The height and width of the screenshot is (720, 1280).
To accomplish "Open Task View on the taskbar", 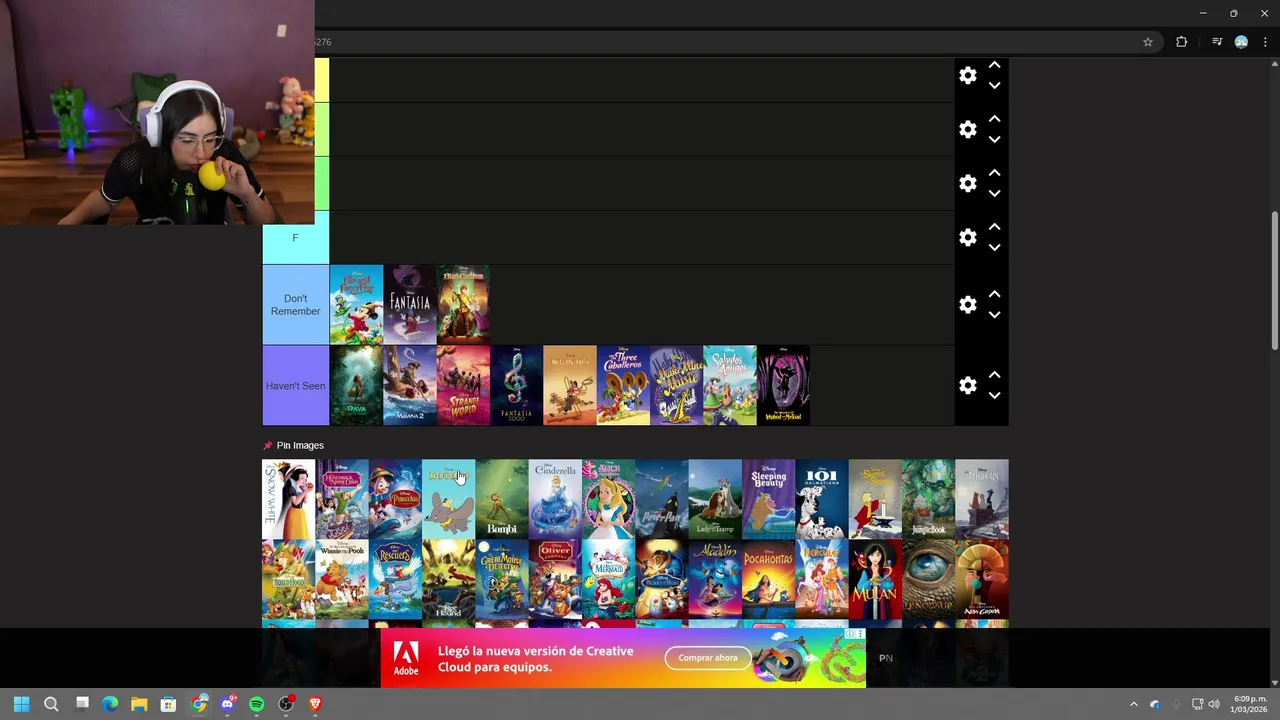I will 82,704.
